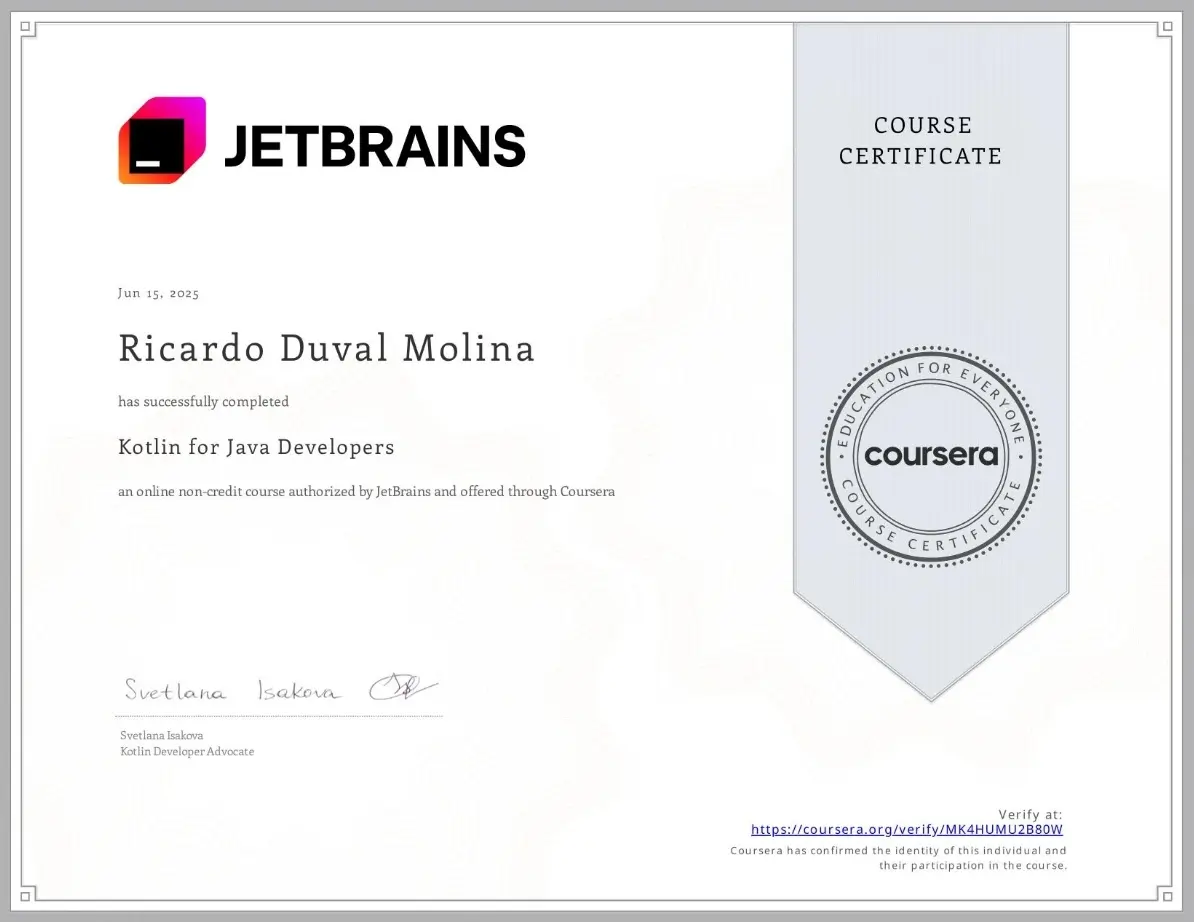
Task: Click the 'their participation in the course.' line
Action: coord(973,866)
